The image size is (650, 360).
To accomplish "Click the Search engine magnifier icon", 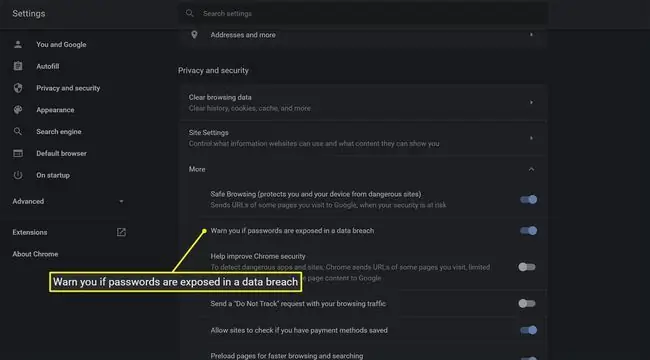I will tap(18, 131).
